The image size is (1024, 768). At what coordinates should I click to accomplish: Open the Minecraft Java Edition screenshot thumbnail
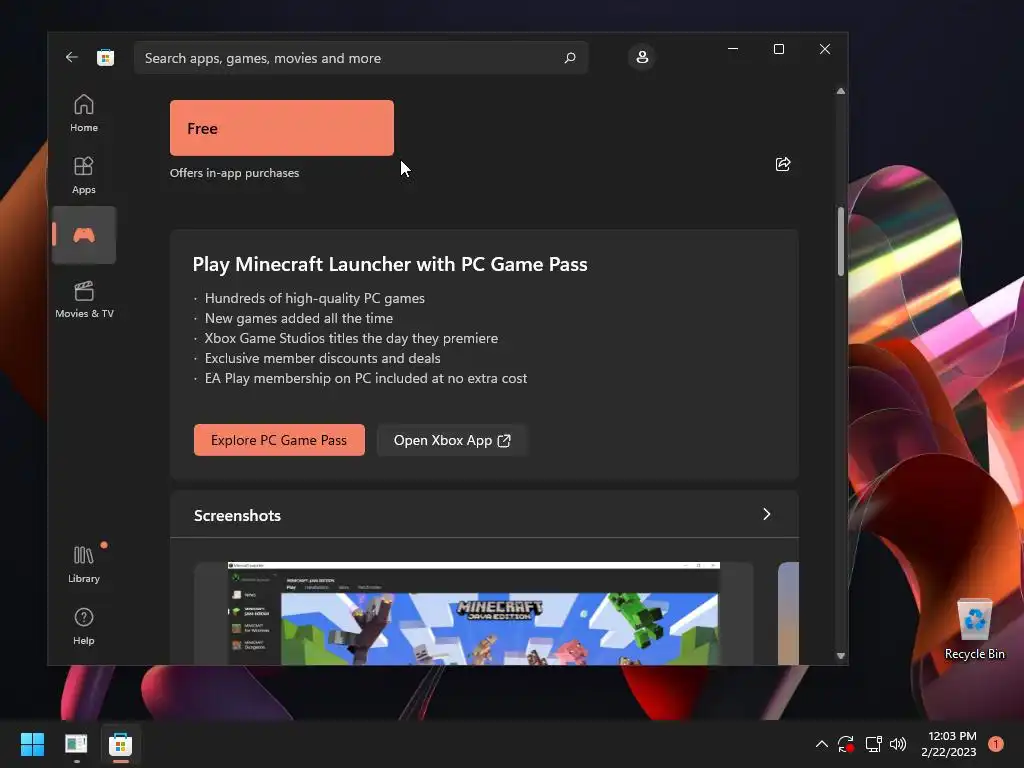coord(473,613)
